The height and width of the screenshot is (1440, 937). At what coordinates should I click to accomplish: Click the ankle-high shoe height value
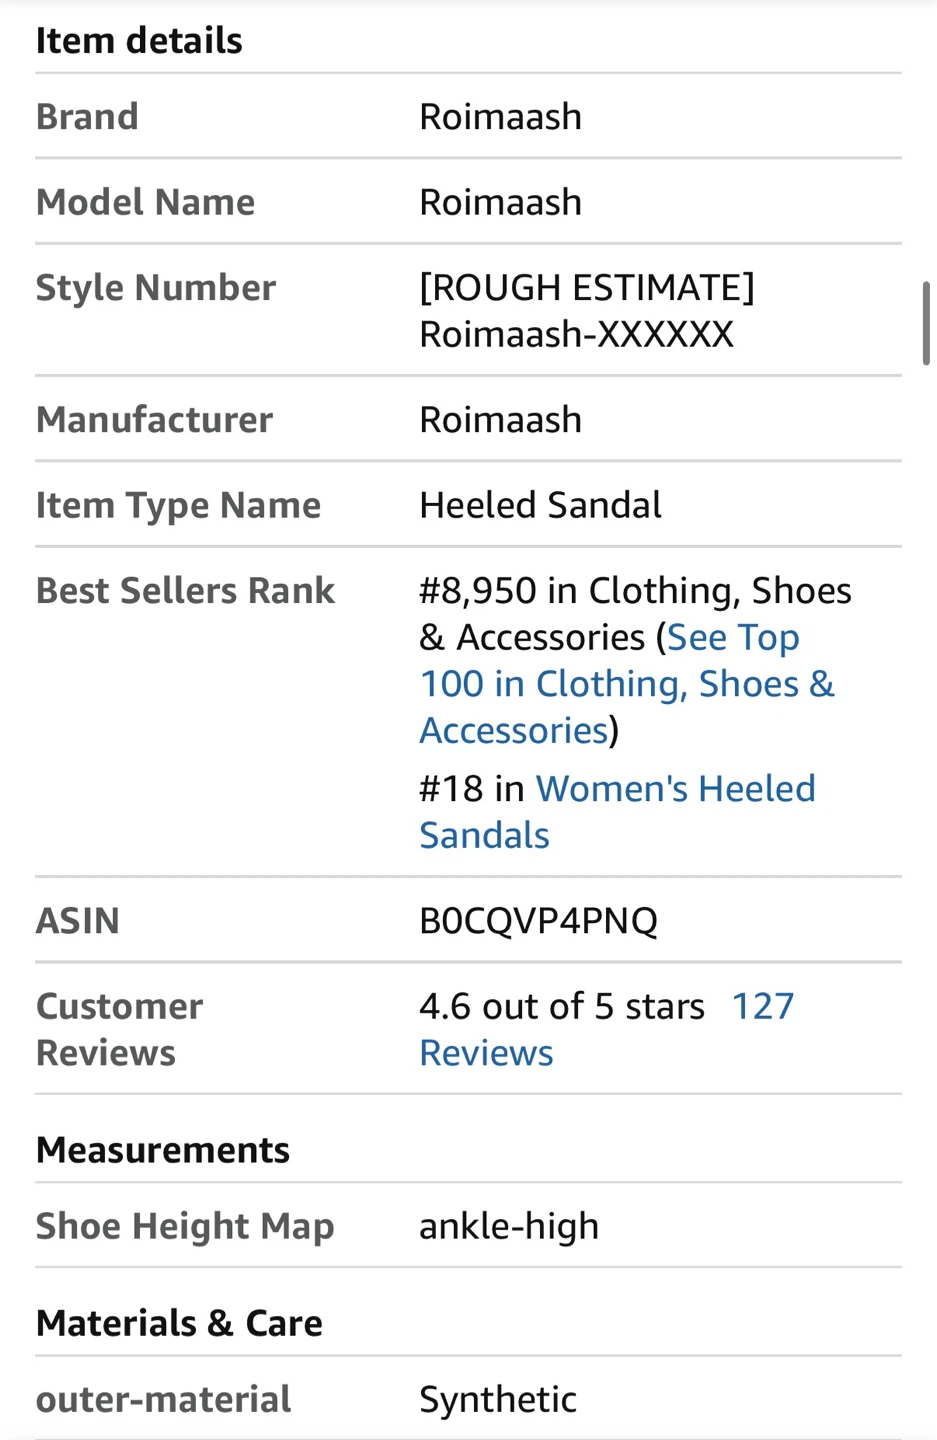click(508, 1226)
